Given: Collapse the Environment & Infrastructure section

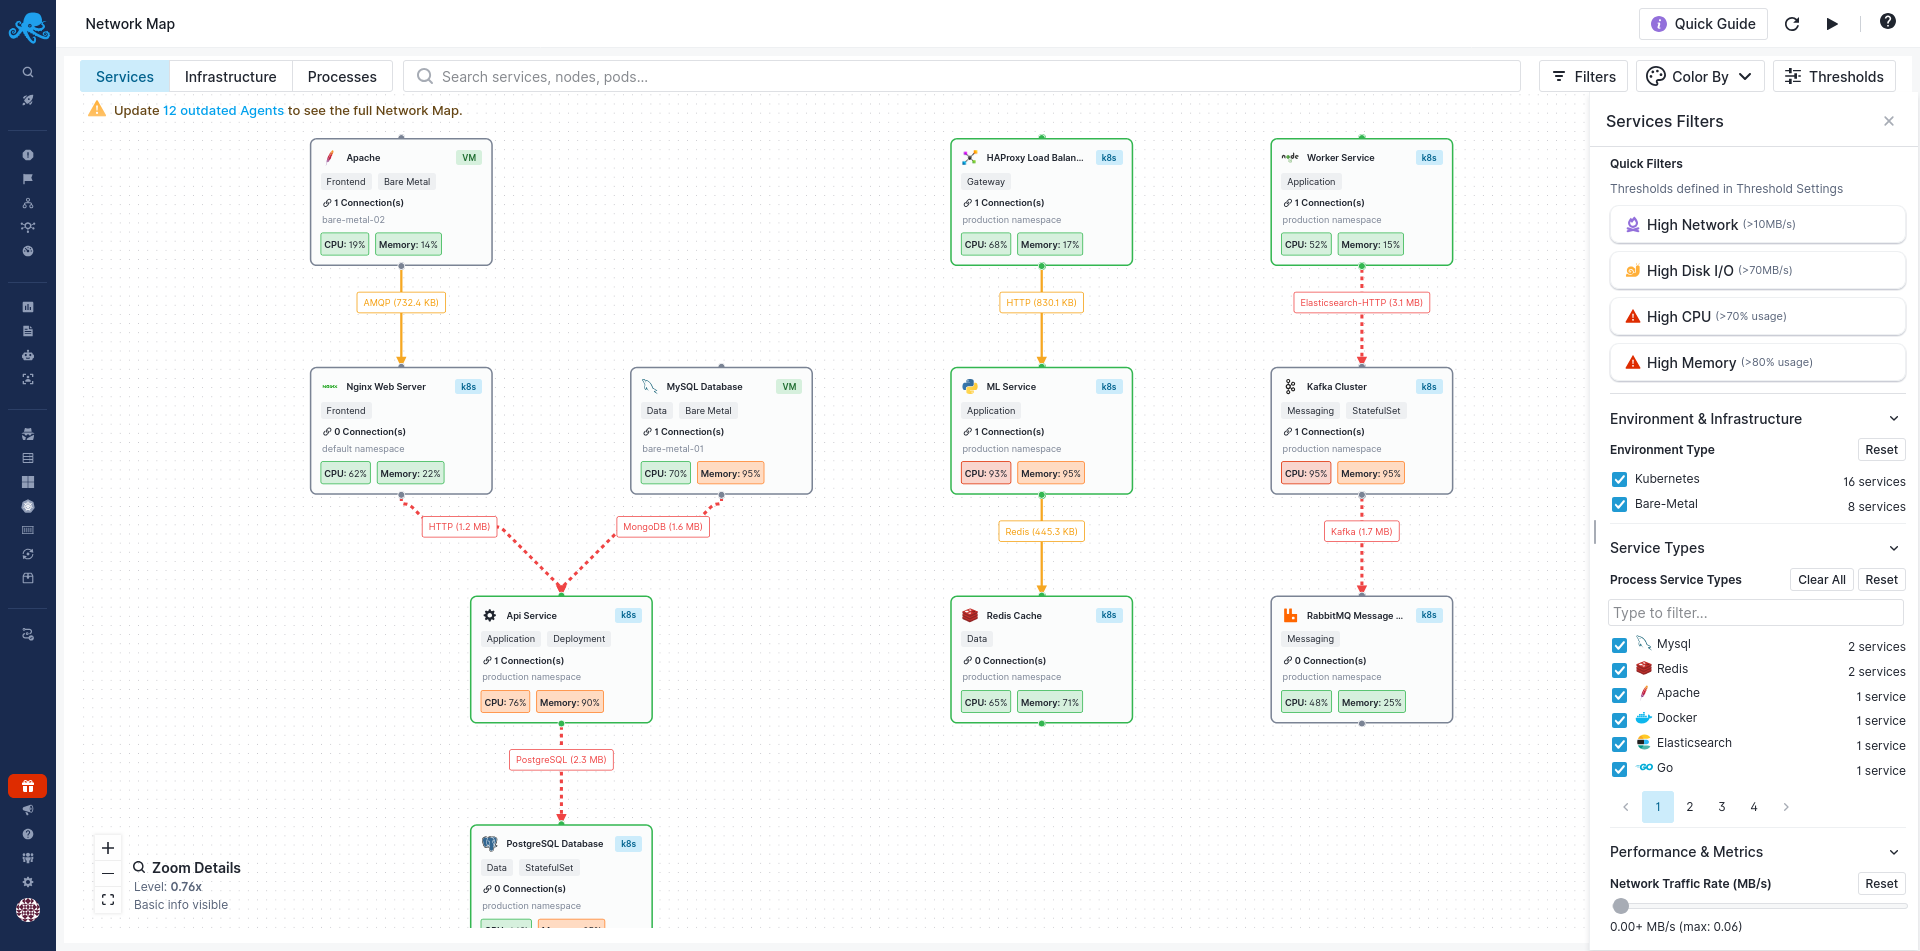Looking at the screenshot, I should point(1895,418).
